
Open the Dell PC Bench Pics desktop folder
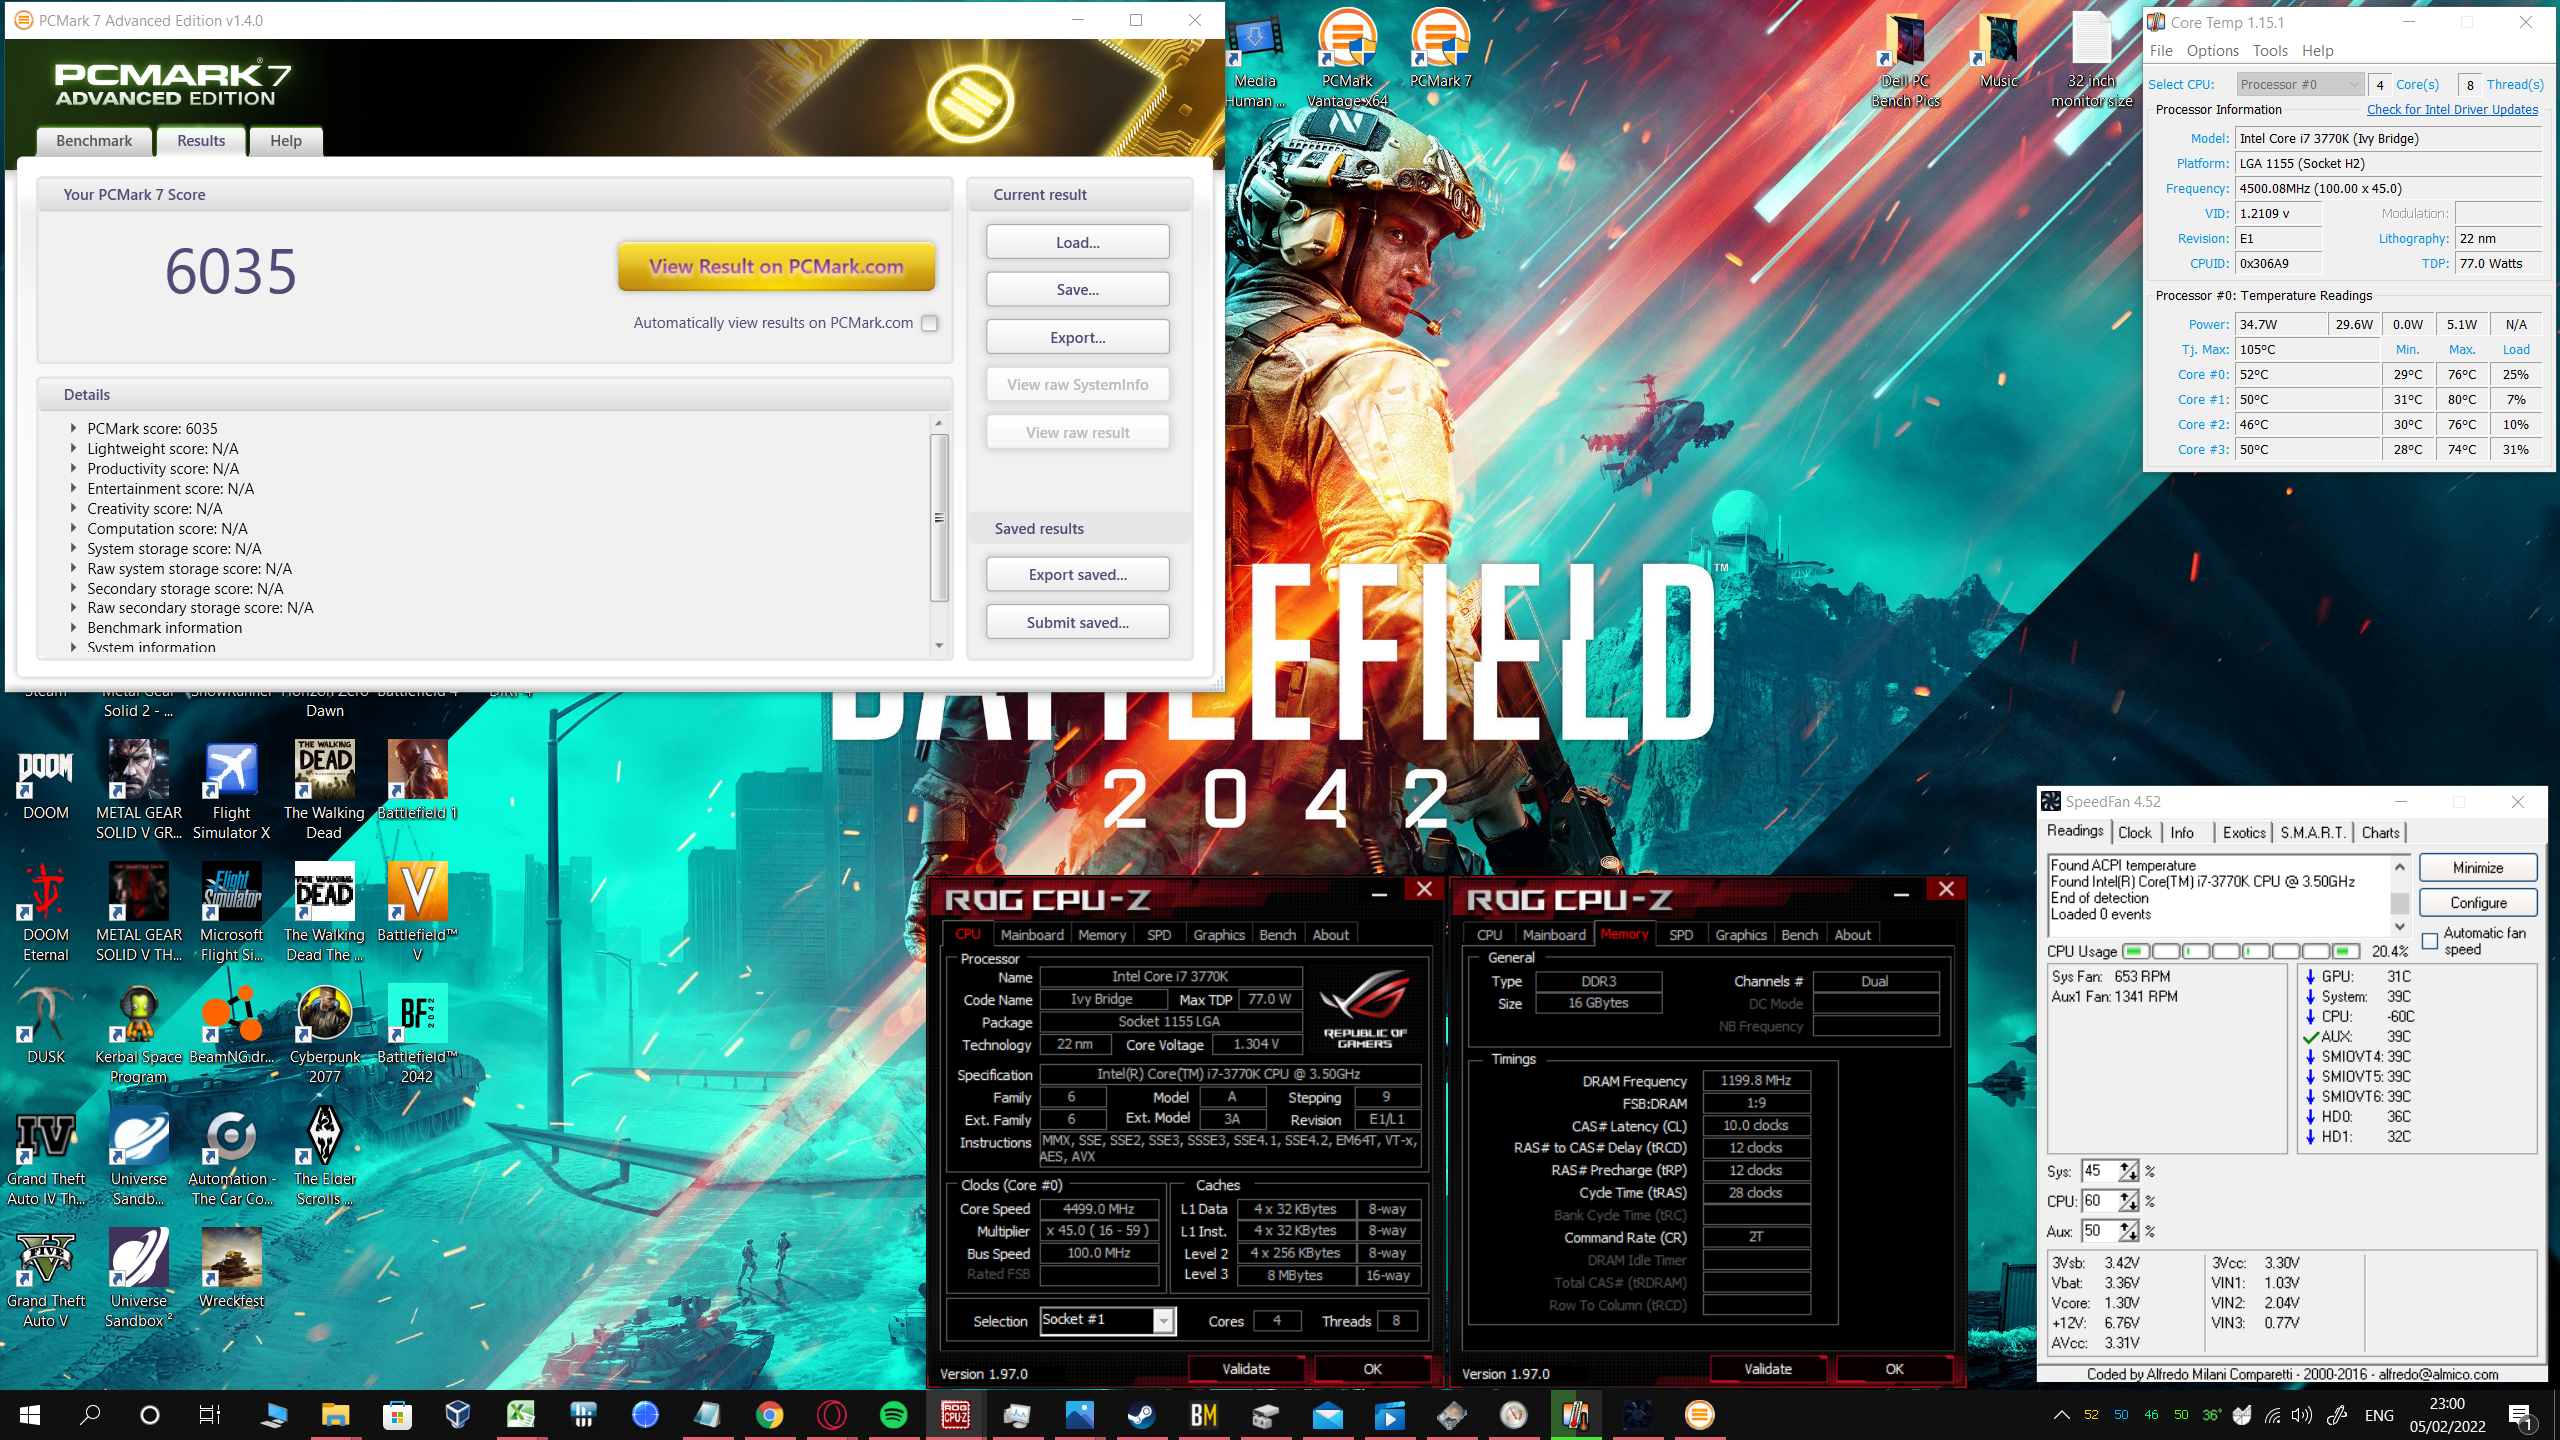click(x=1905, y=58)
